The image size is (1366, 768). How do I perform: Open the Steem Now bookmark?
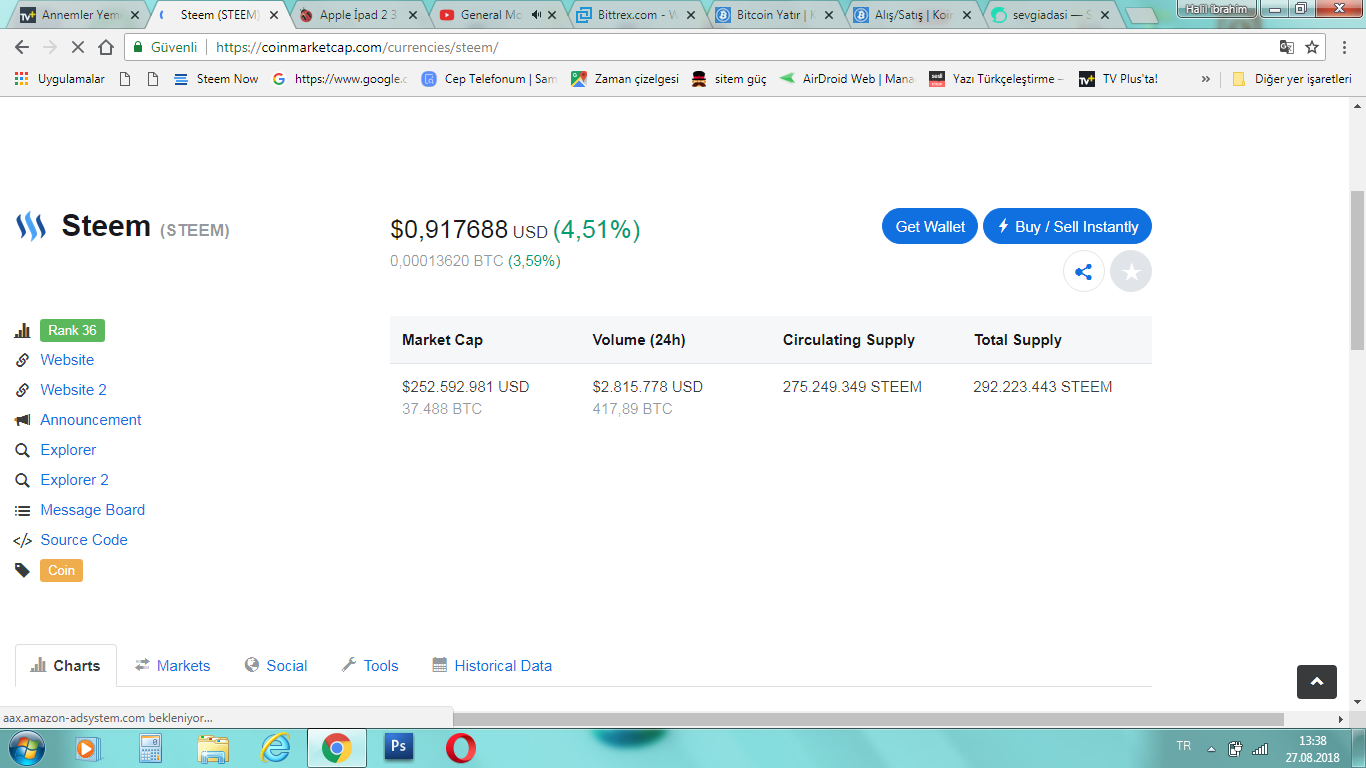click(216, 79)
